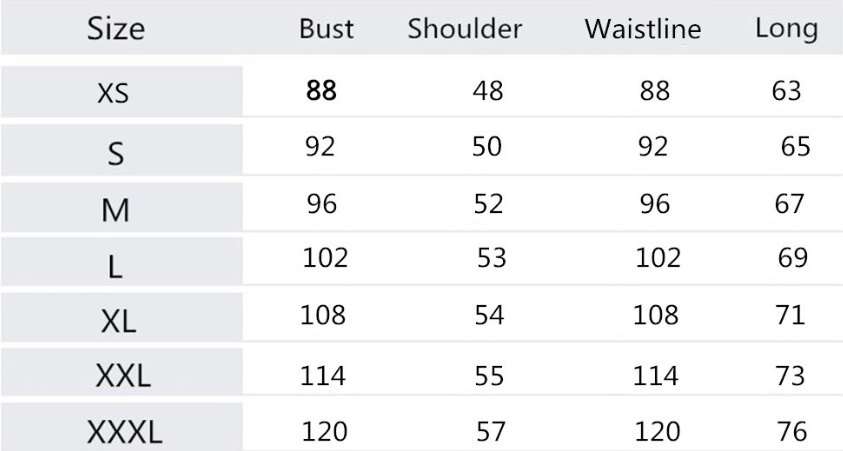The image size is (843, 451).
Task: Select the Long column header
Action: [x=786, y=29]
